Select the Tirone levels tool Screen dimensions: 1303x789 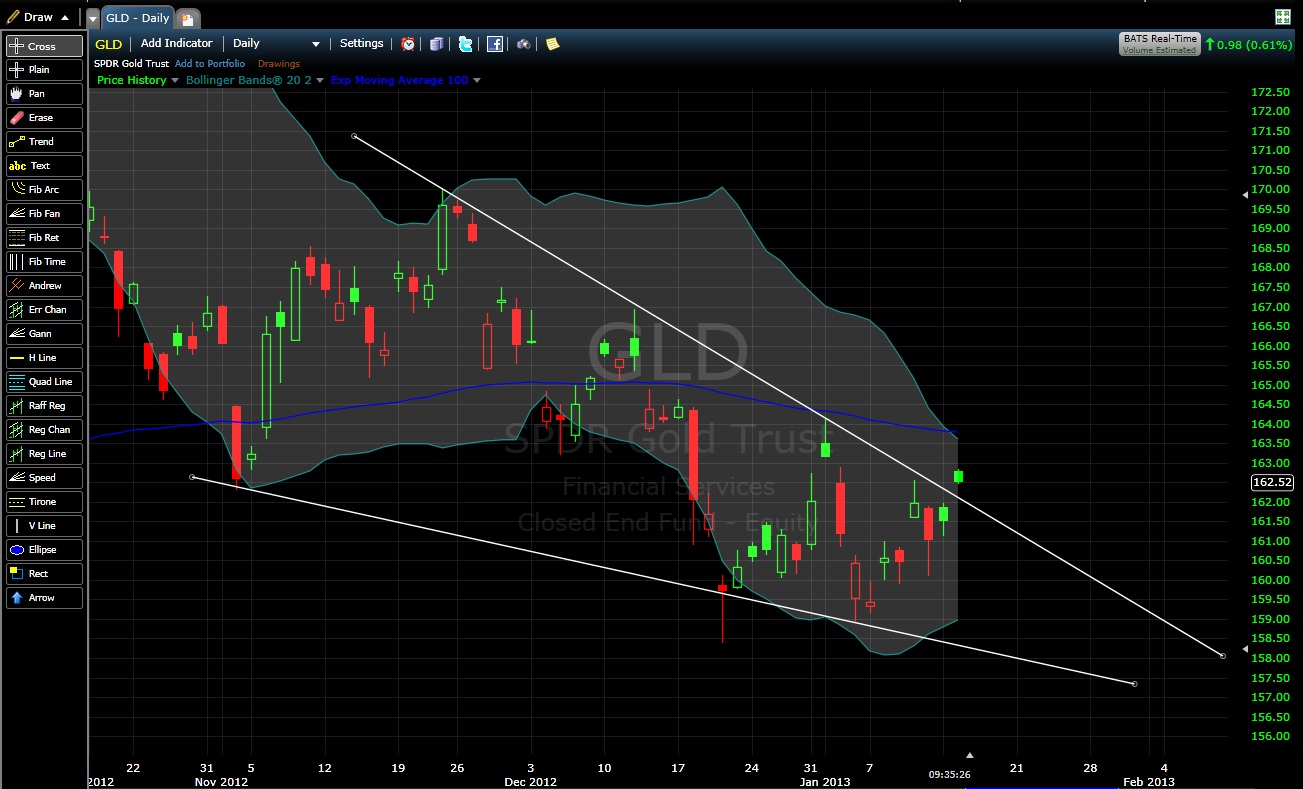(43, 502)
